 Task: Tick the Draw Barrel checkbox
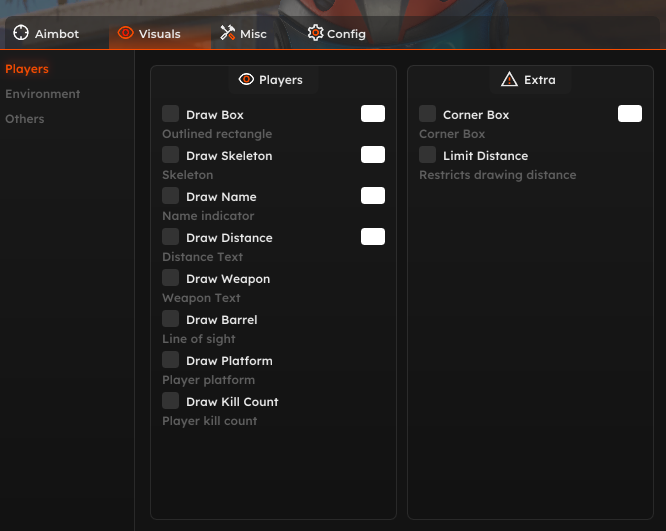point(171,319)
